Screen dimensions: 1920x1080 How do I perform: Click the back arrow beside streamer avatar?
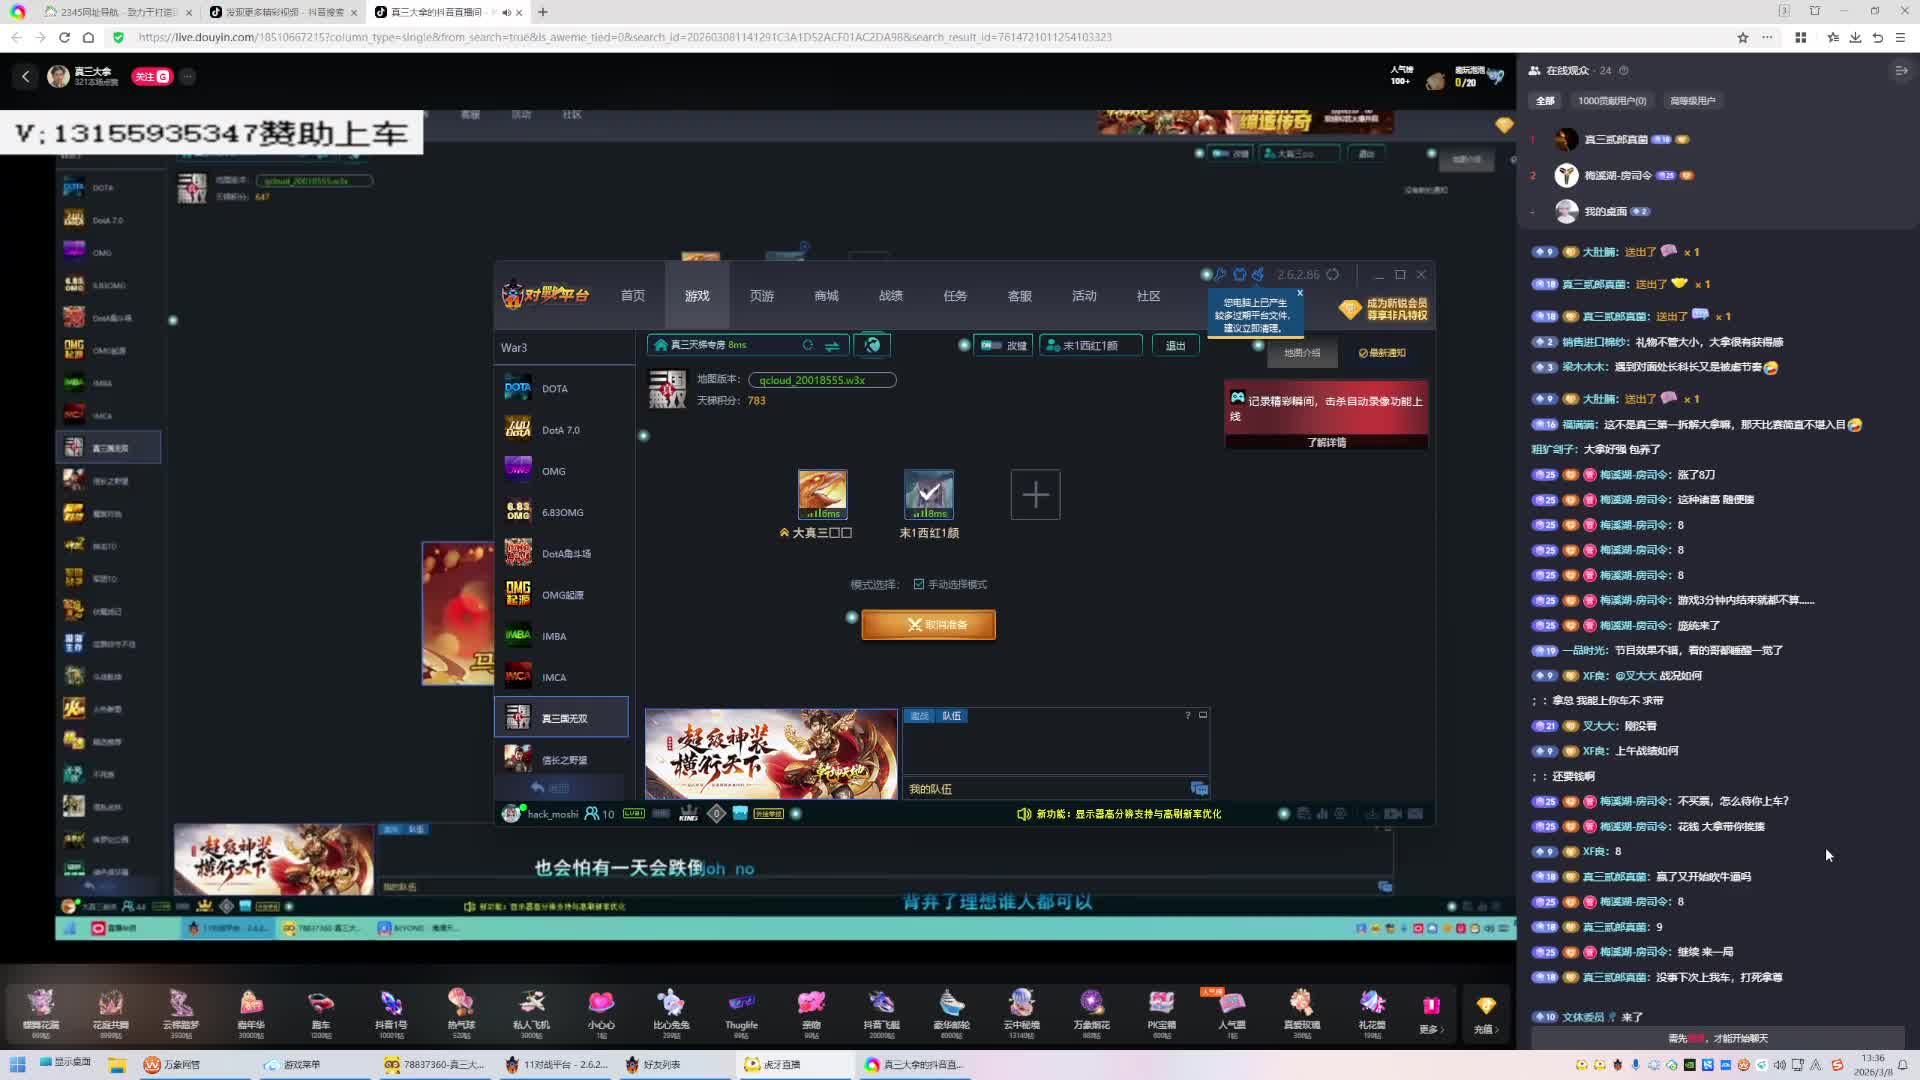tap(26, 76)
